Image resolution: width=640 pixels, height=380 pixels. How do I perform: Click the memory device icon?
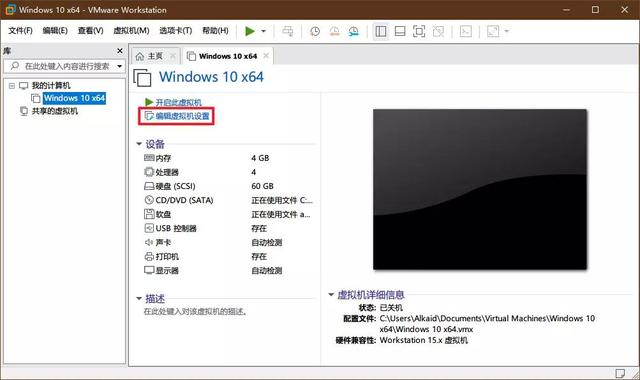[x=149, y=158]
